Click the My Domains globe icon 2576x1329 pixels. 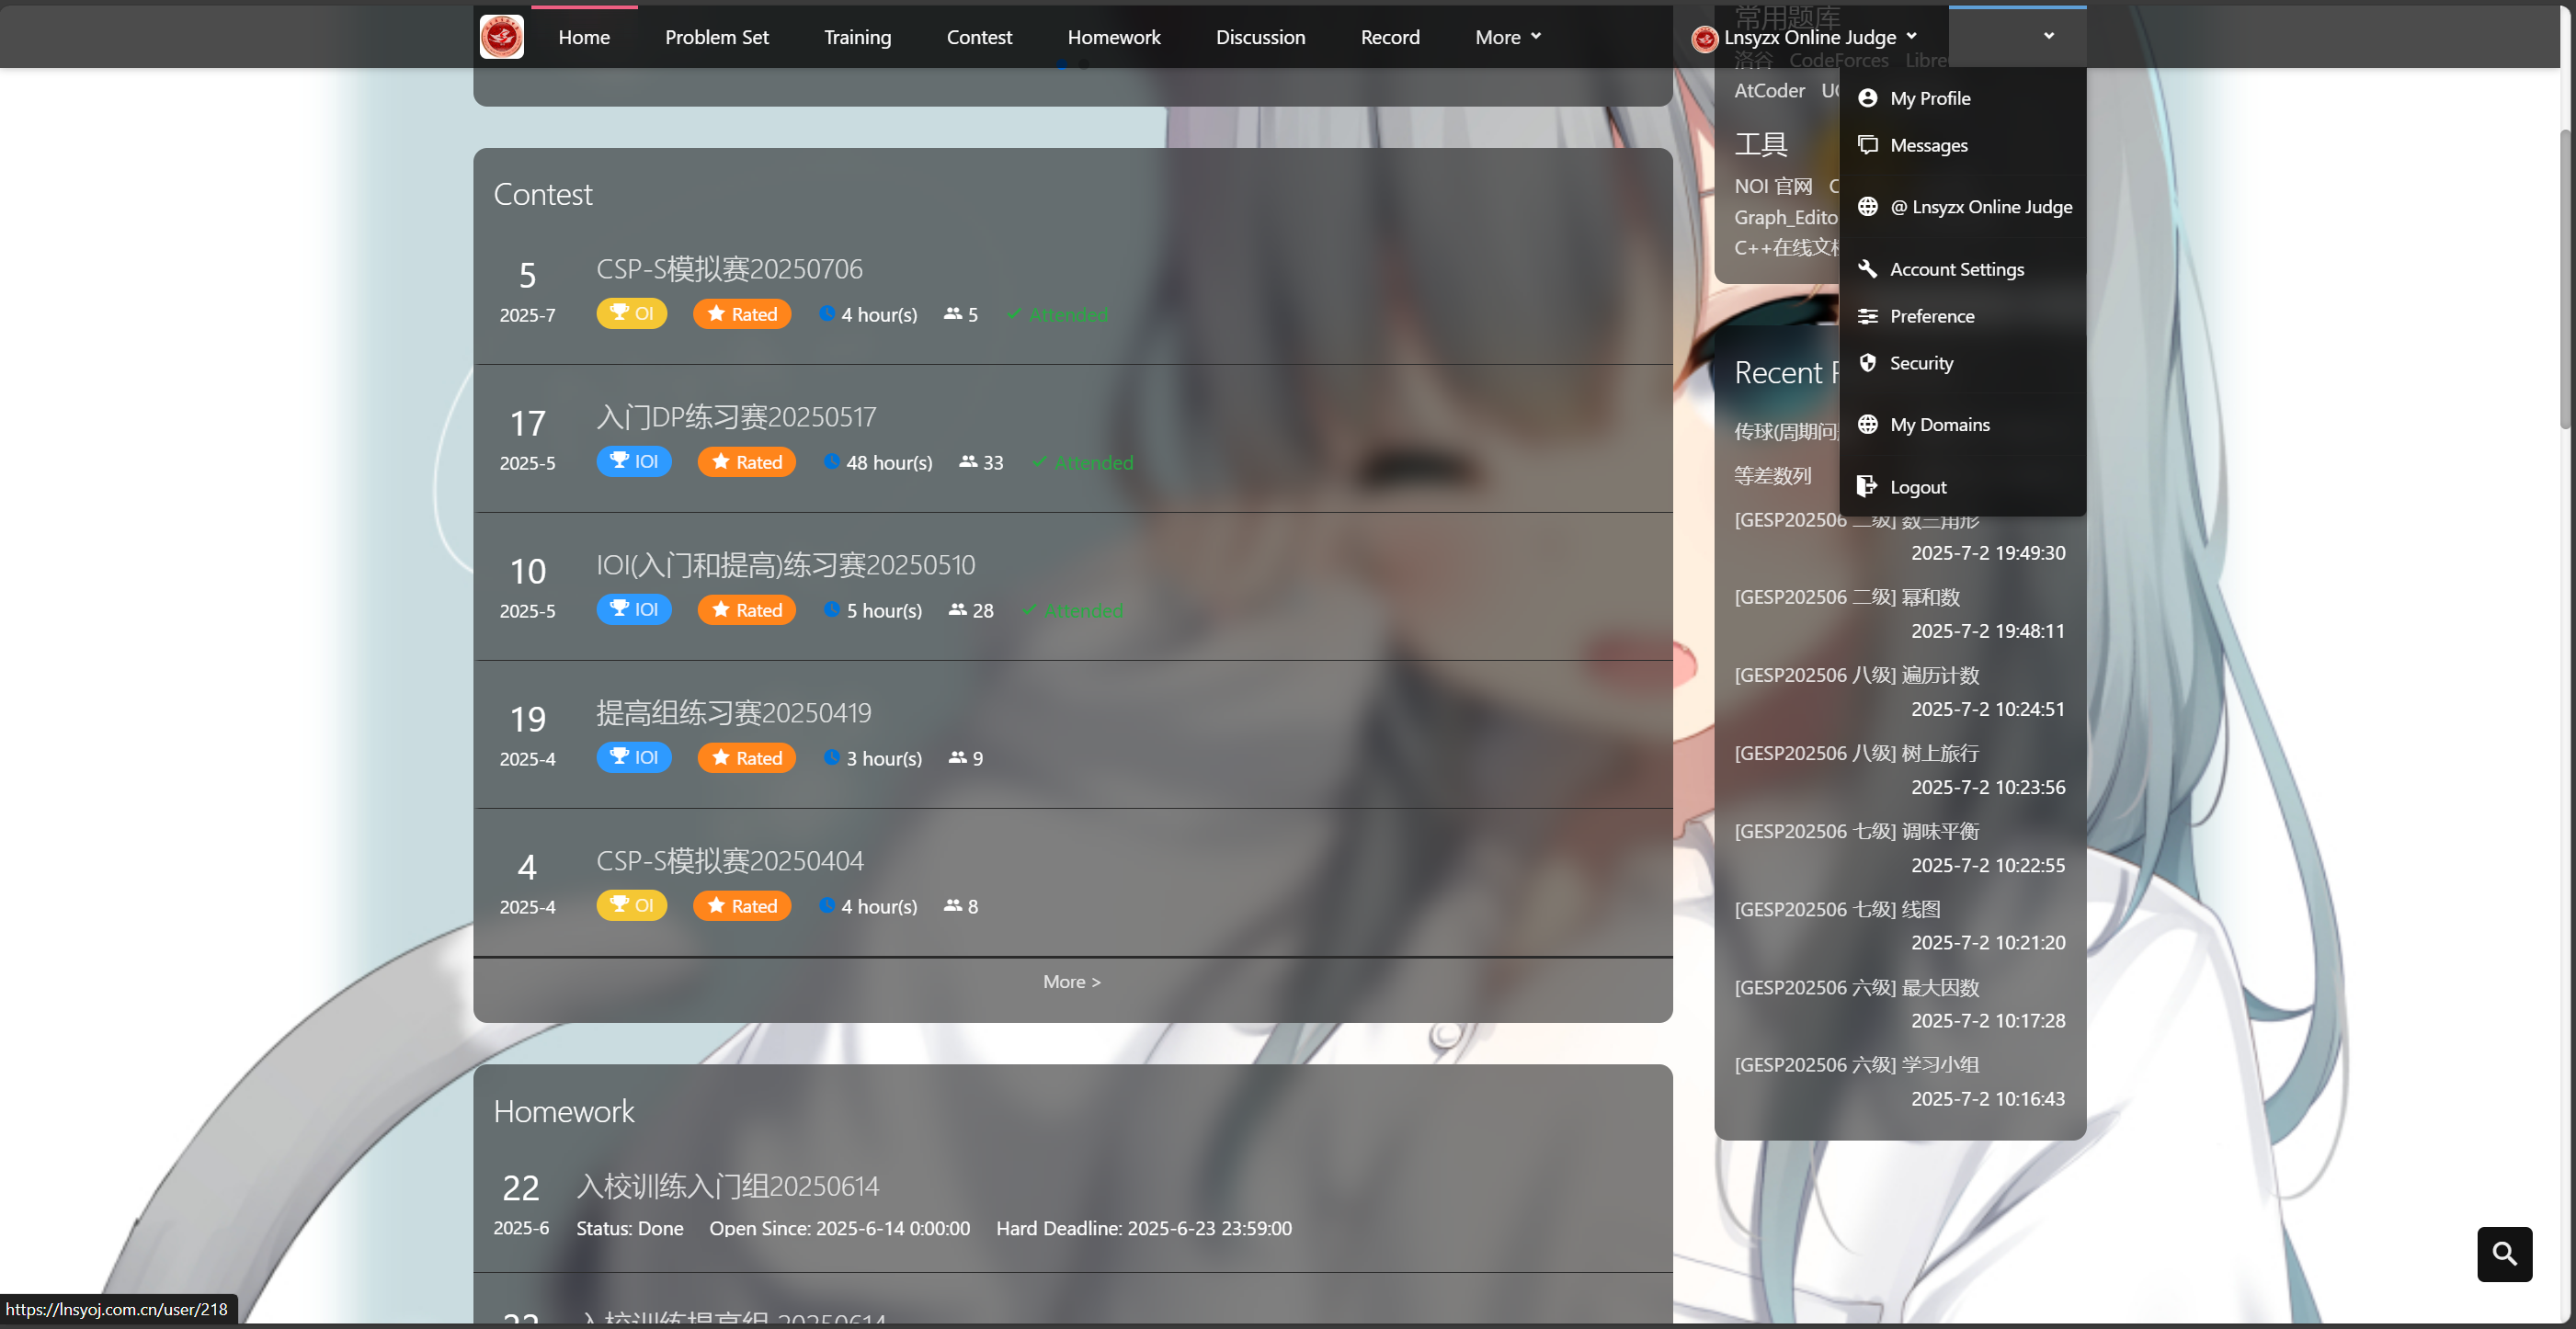pos(1868,424)
